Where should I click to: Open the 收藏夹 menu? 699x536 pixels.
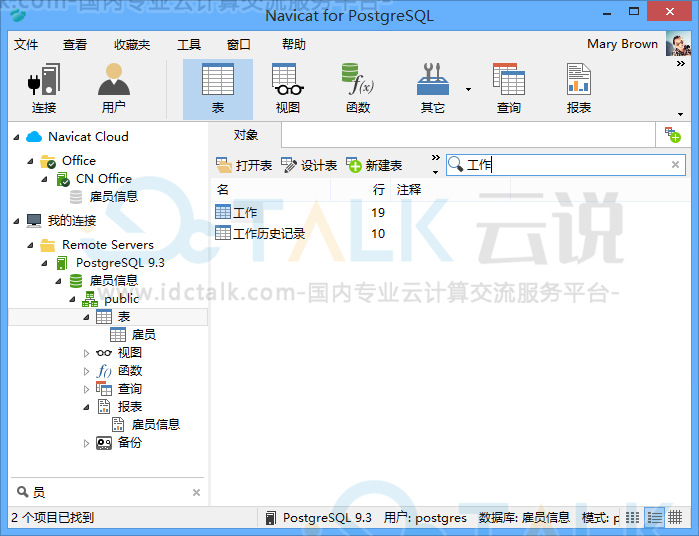tap(132, 45)
